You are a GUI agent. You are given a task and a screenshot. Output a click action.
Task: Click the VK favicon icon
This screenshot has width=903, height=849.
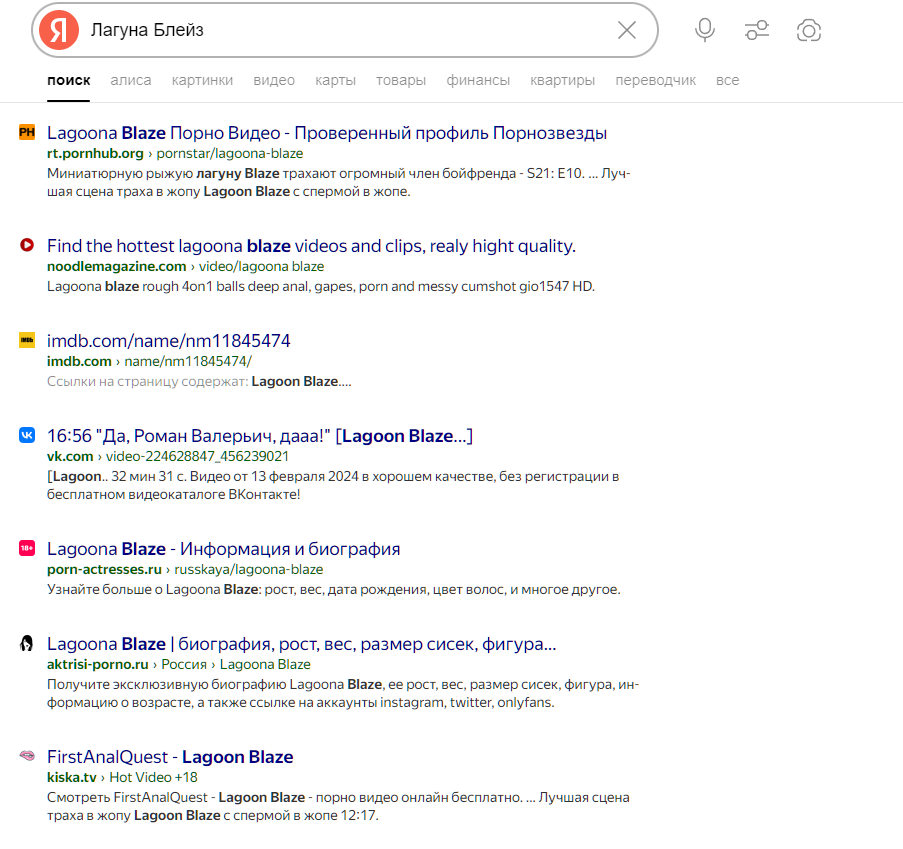tap(27, 435)
